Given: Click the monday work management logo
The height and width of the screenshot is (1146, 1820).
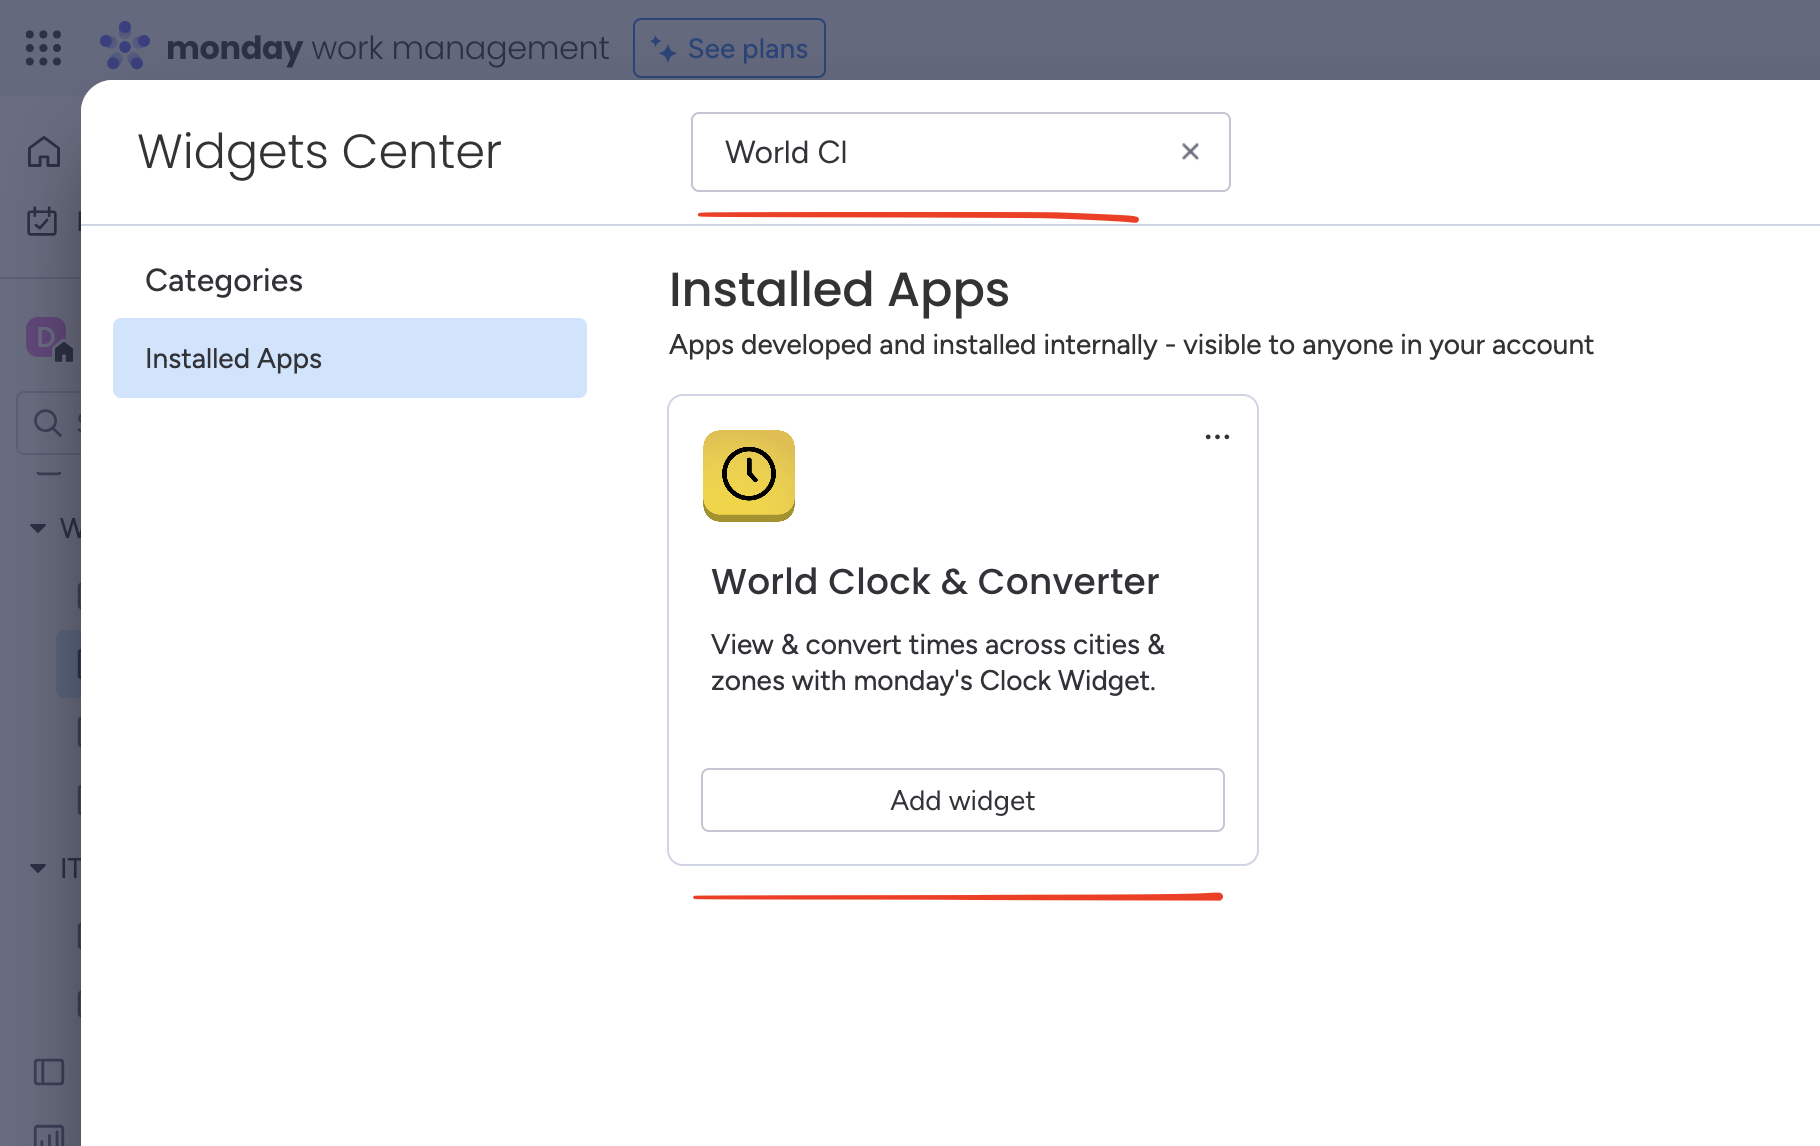Looking at the screenshot, I should 354,47.
